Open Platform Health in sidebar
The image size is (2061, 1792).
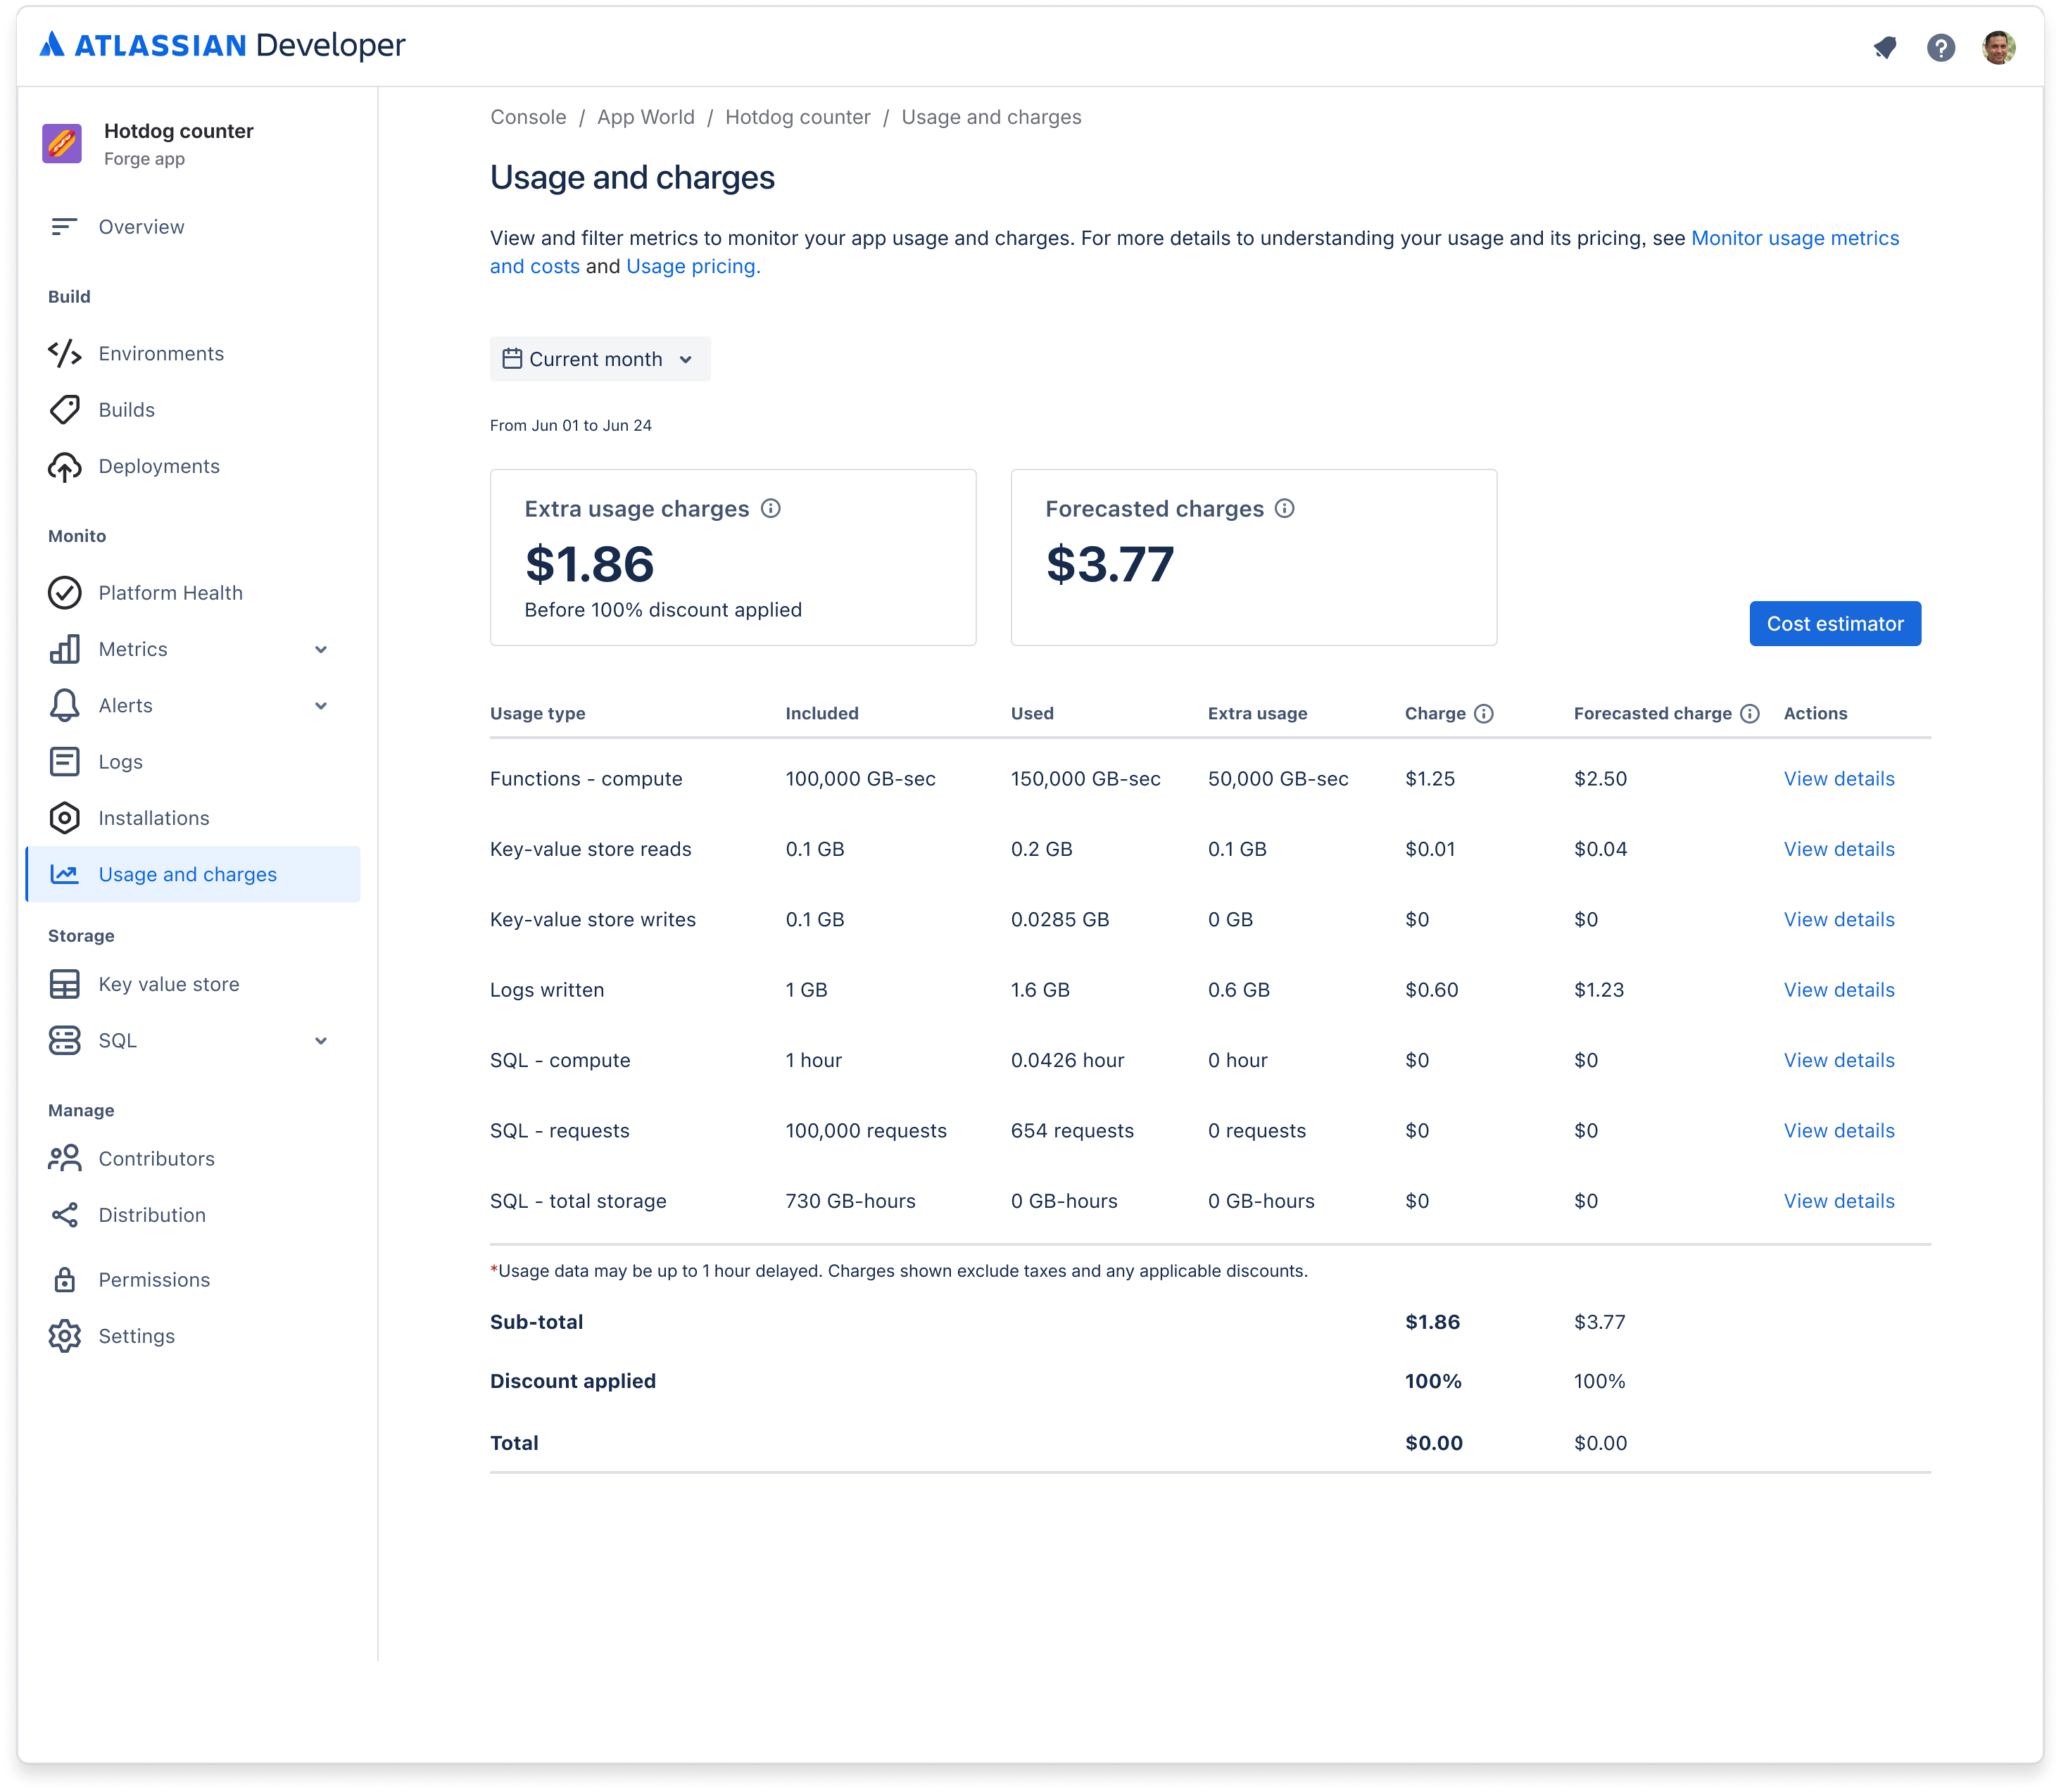170,593
